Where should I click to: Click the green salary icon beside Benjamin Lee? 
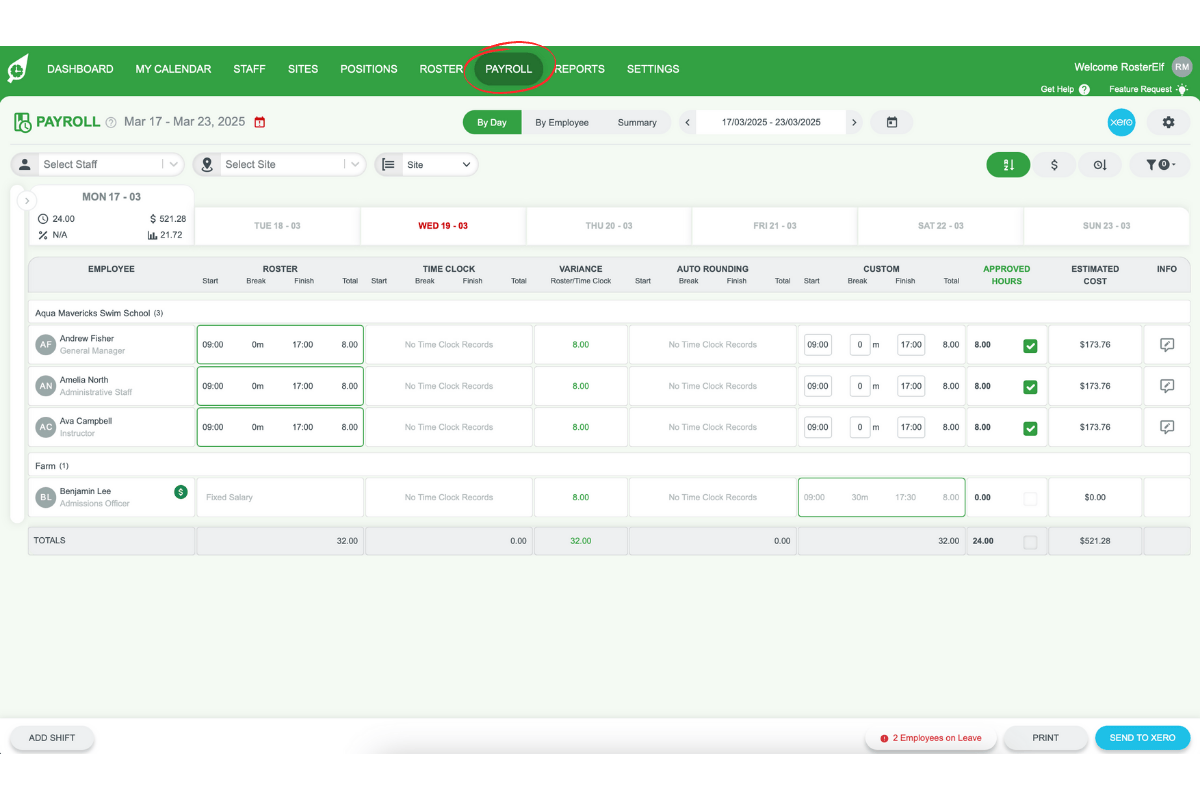point(178,491)
